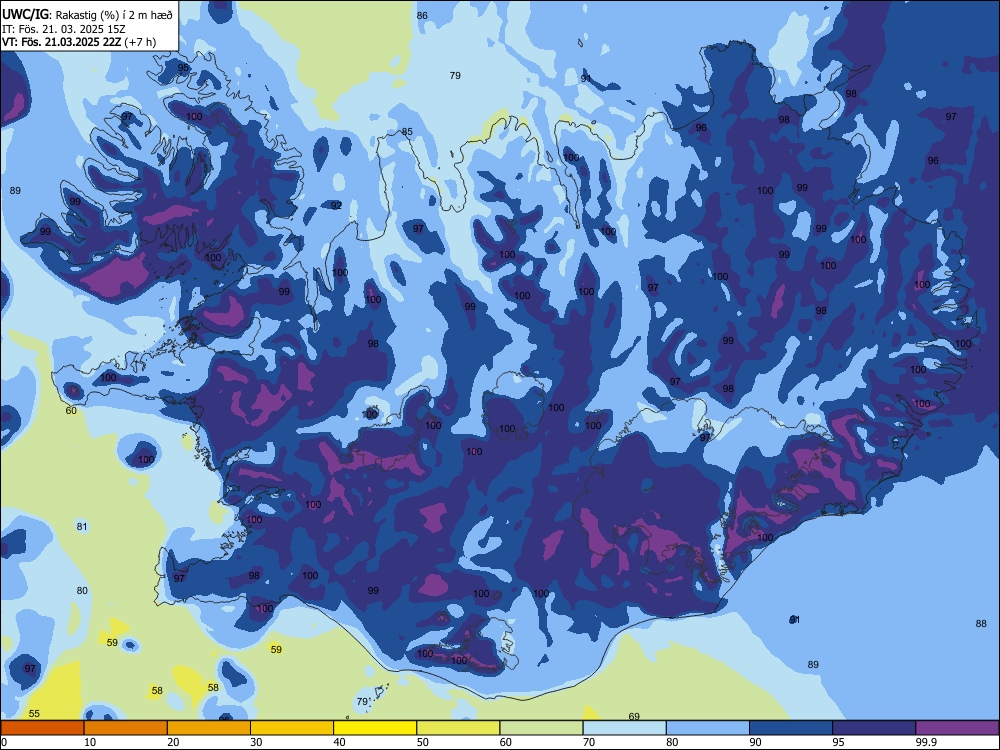This screenshot has height=750, width=1000.
Task: Click the map value "88" at the eastern edge
Action: coord(981,623)
